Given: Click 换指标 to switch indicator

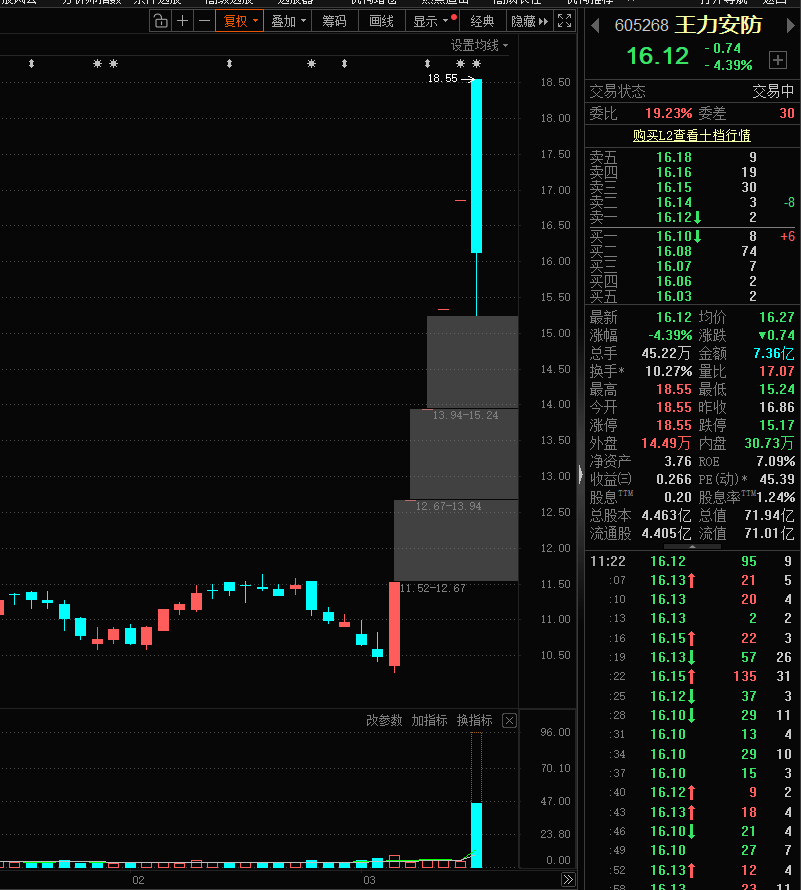Looking at the screenshot, I should click(474, 720).
